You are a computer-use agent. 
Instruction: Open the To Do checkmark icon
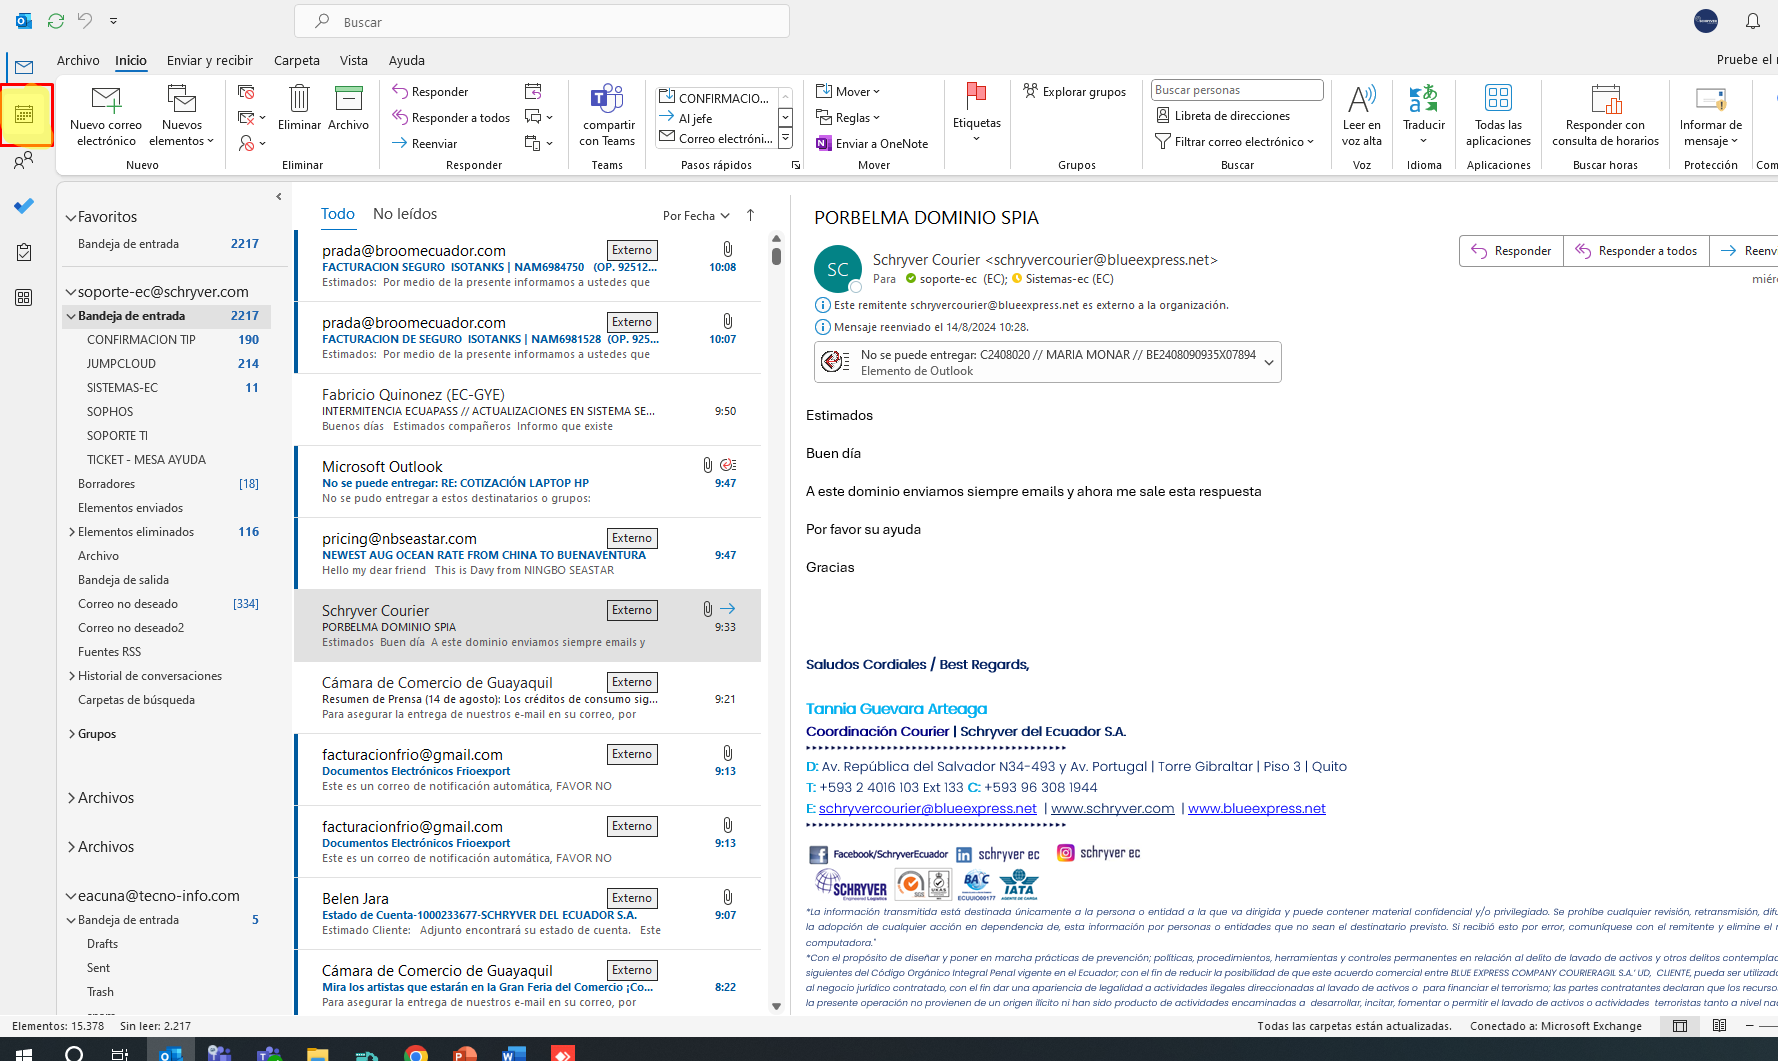tap(24, 206)
